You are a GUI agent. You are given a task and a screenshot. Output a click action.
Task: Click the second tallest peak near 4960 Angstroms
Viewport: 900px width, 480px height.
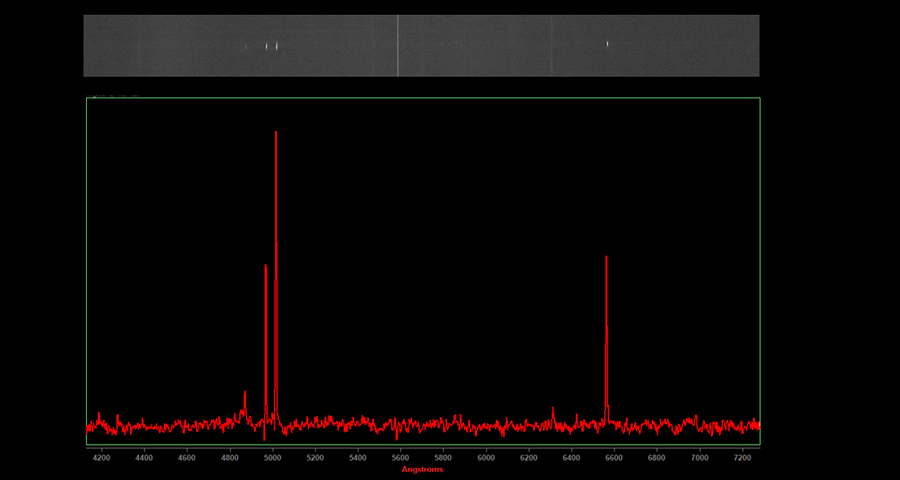pos(265,268)
